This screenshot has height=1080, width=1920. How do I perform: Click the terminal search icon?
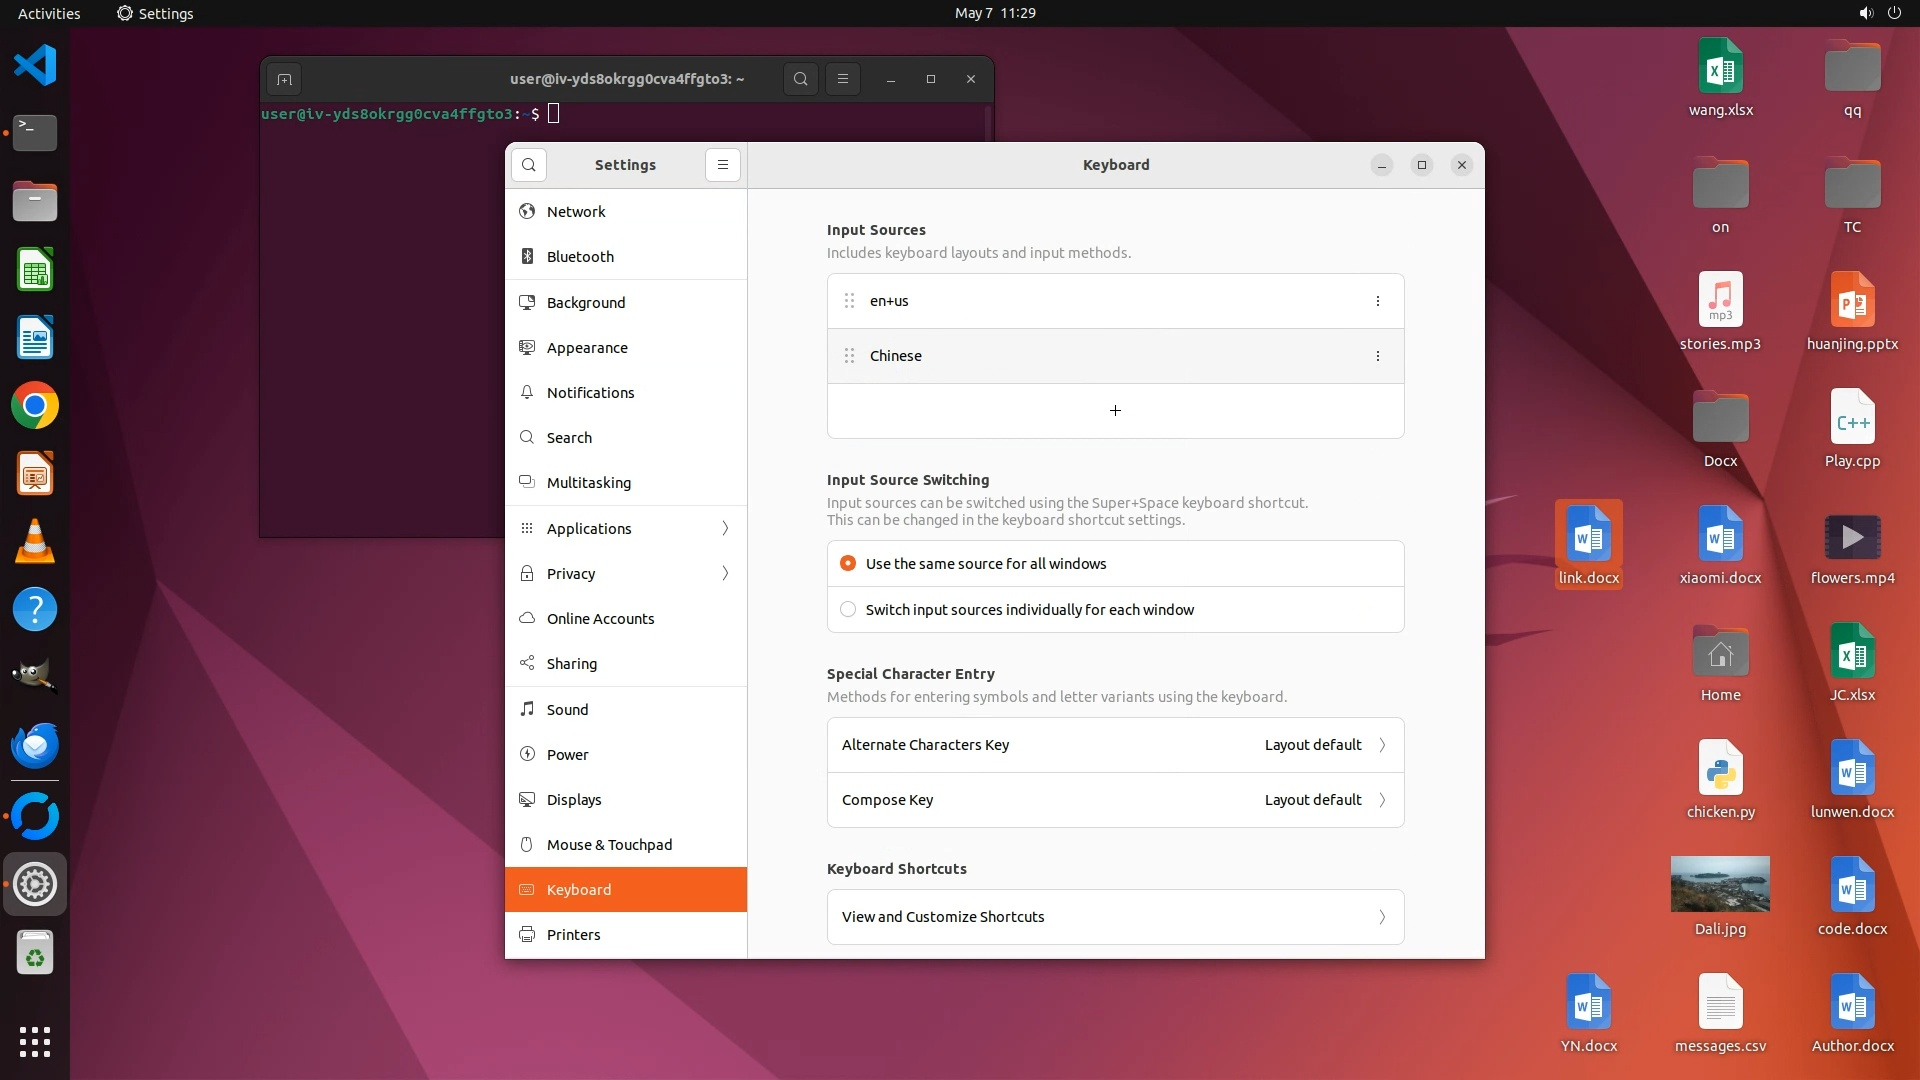tap(800, 79)
